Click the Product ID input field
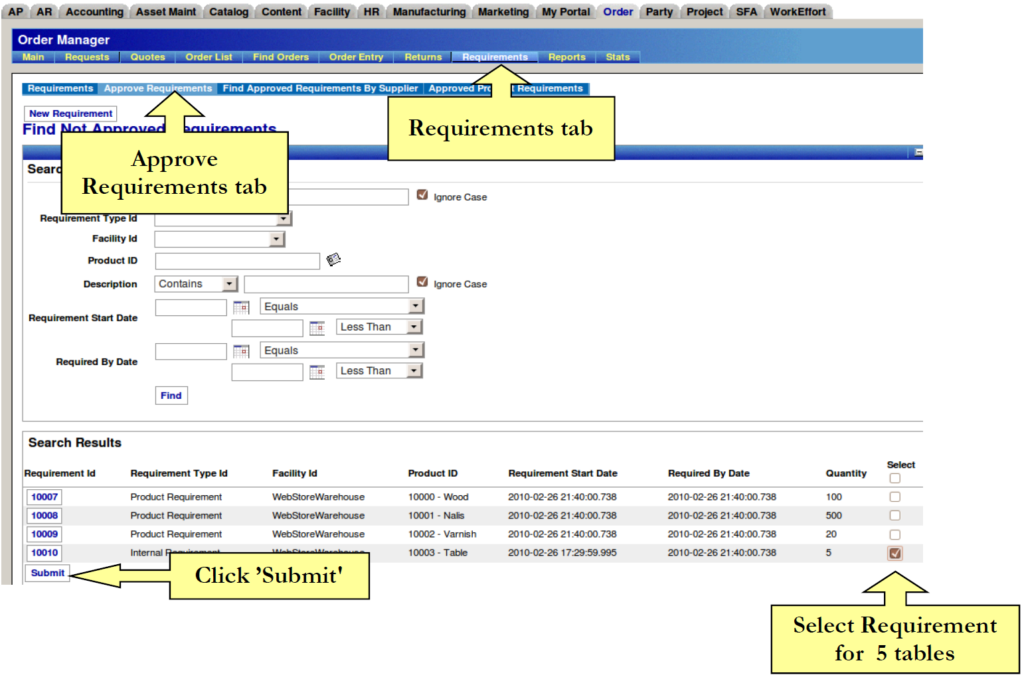The height and width of the screenshot is (677, 1024). [x=237, y=261]
